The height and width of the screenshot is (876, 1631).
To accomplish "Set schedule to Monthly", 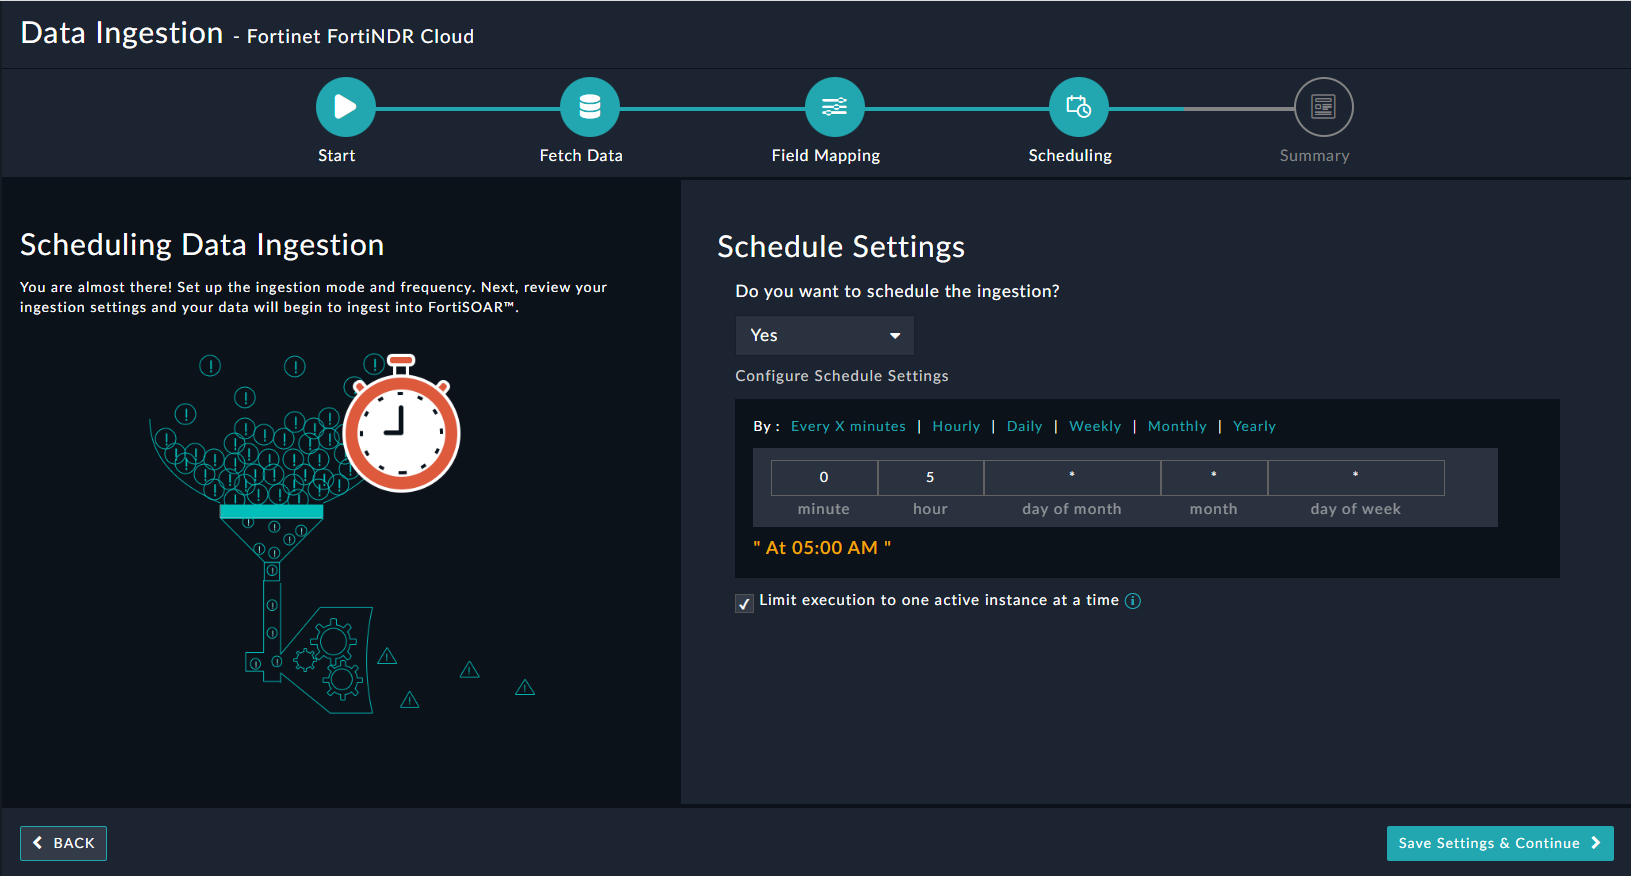I will (1177, 426).
